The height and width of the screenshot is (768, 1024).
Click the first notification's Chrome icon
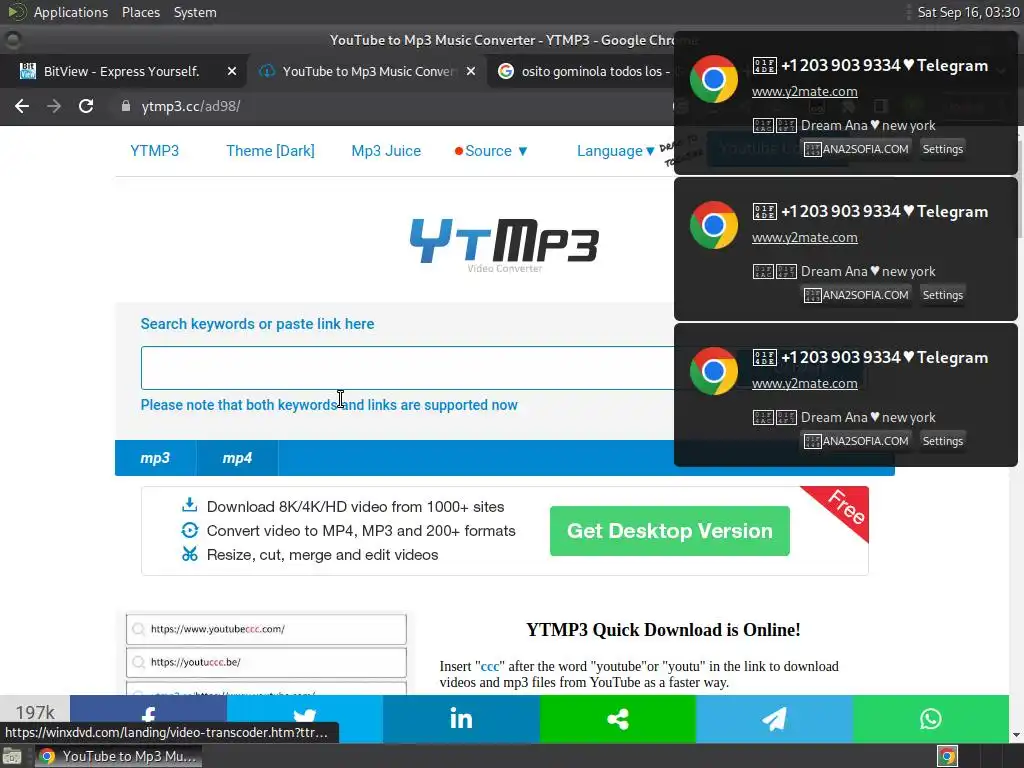point(714,79)
